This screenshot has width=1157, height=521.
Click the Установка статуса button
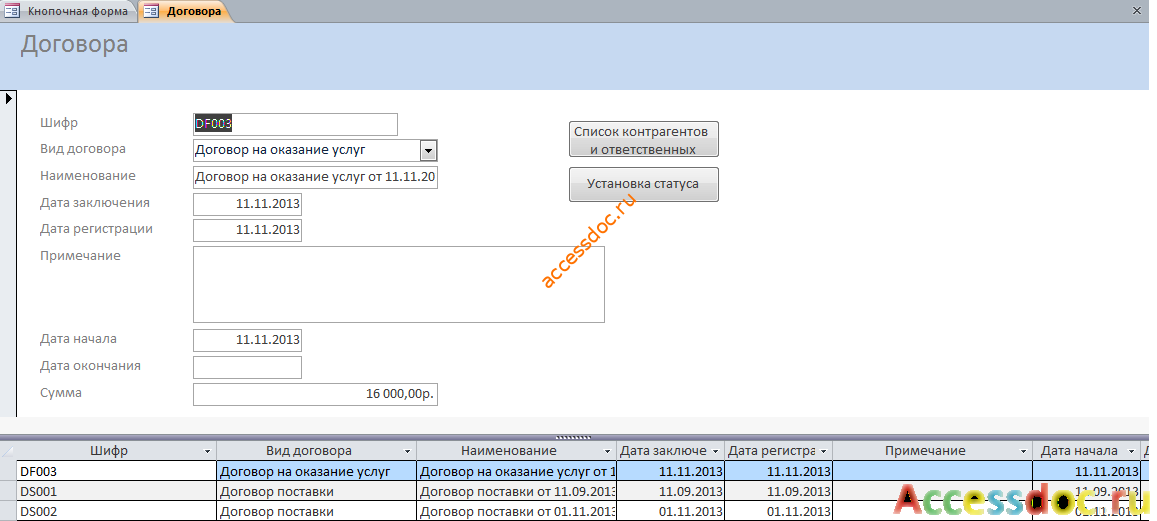643,184
